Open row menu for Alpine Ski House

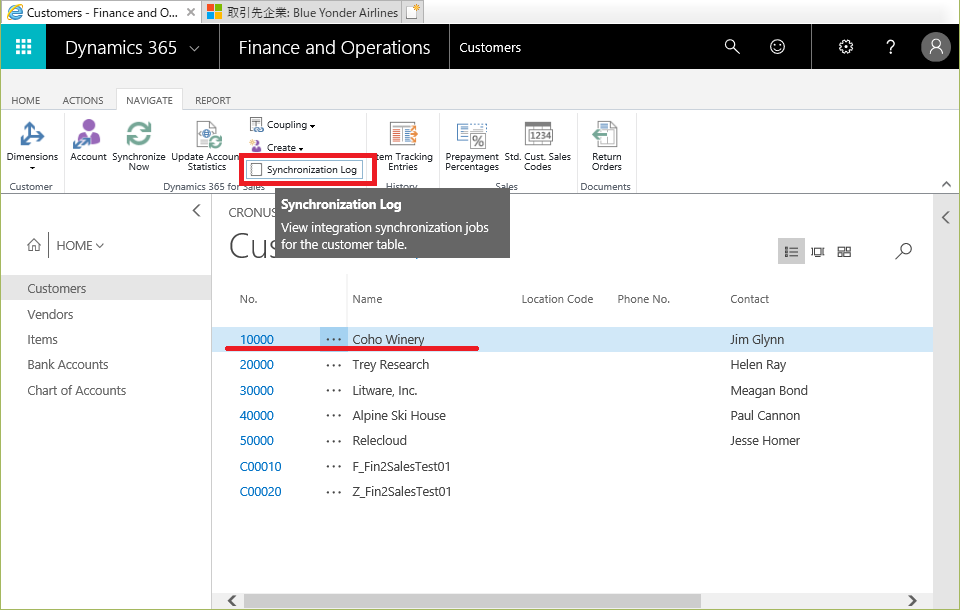[x=334, y=416]
